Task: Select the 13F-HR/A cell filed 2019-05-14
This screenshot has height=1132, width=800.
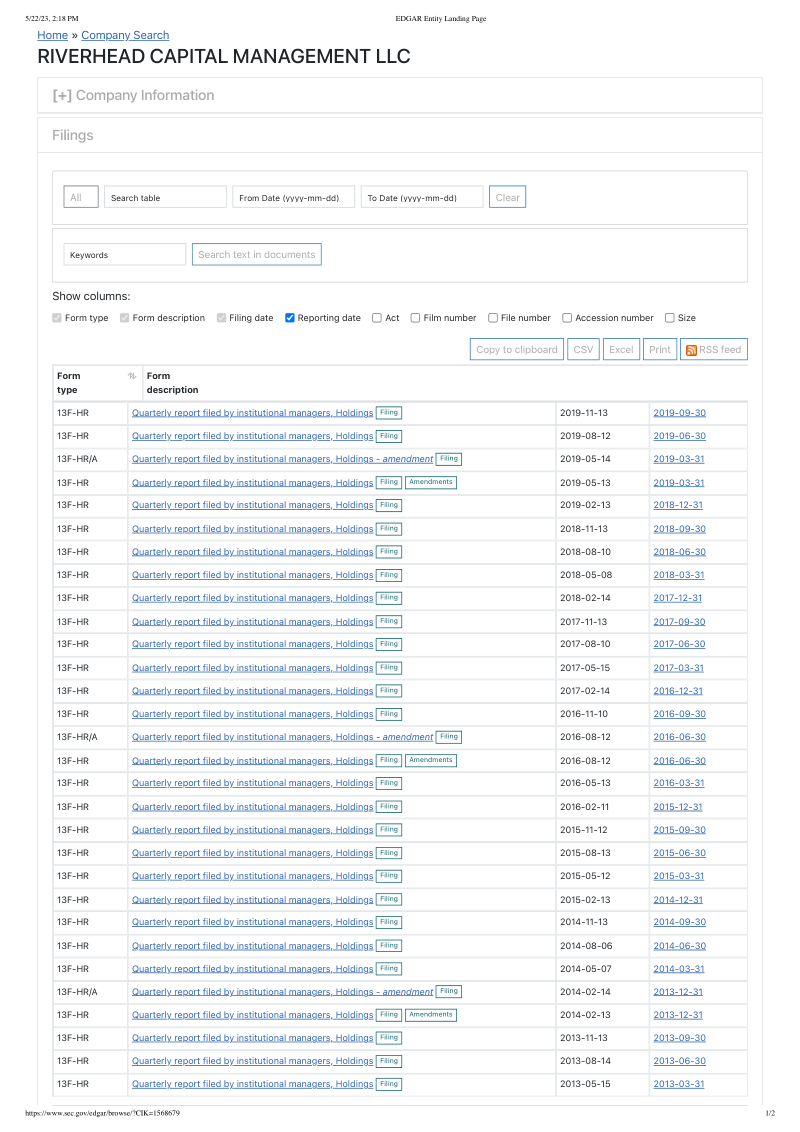Action: point(90,459)
